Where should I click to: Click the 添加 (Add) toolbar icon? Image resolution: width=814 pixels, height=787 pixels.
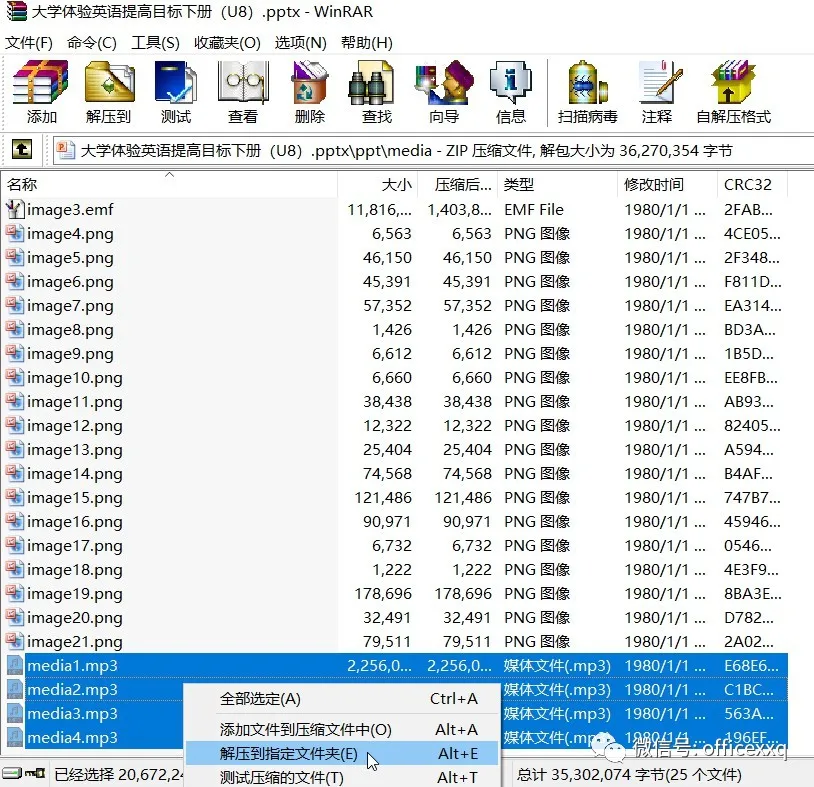(x=41, y=83)
